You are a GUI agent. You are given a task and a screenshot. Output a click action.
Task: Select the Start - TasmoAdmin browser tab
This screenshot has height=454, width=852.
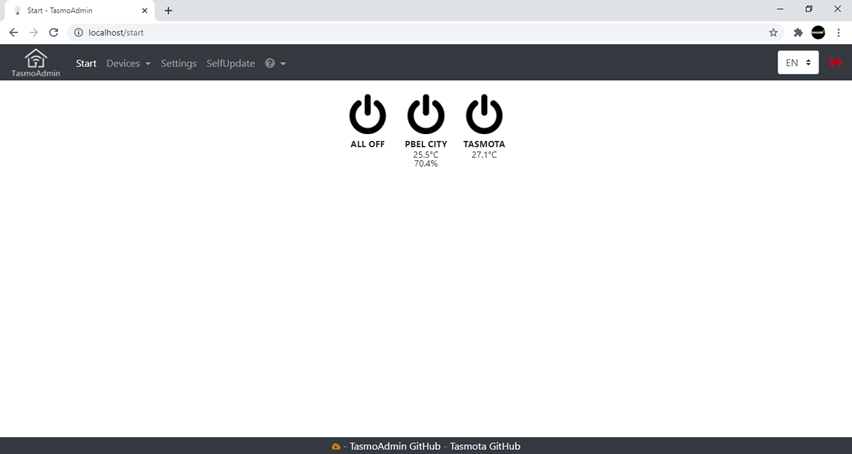click(x=80, y=10)
